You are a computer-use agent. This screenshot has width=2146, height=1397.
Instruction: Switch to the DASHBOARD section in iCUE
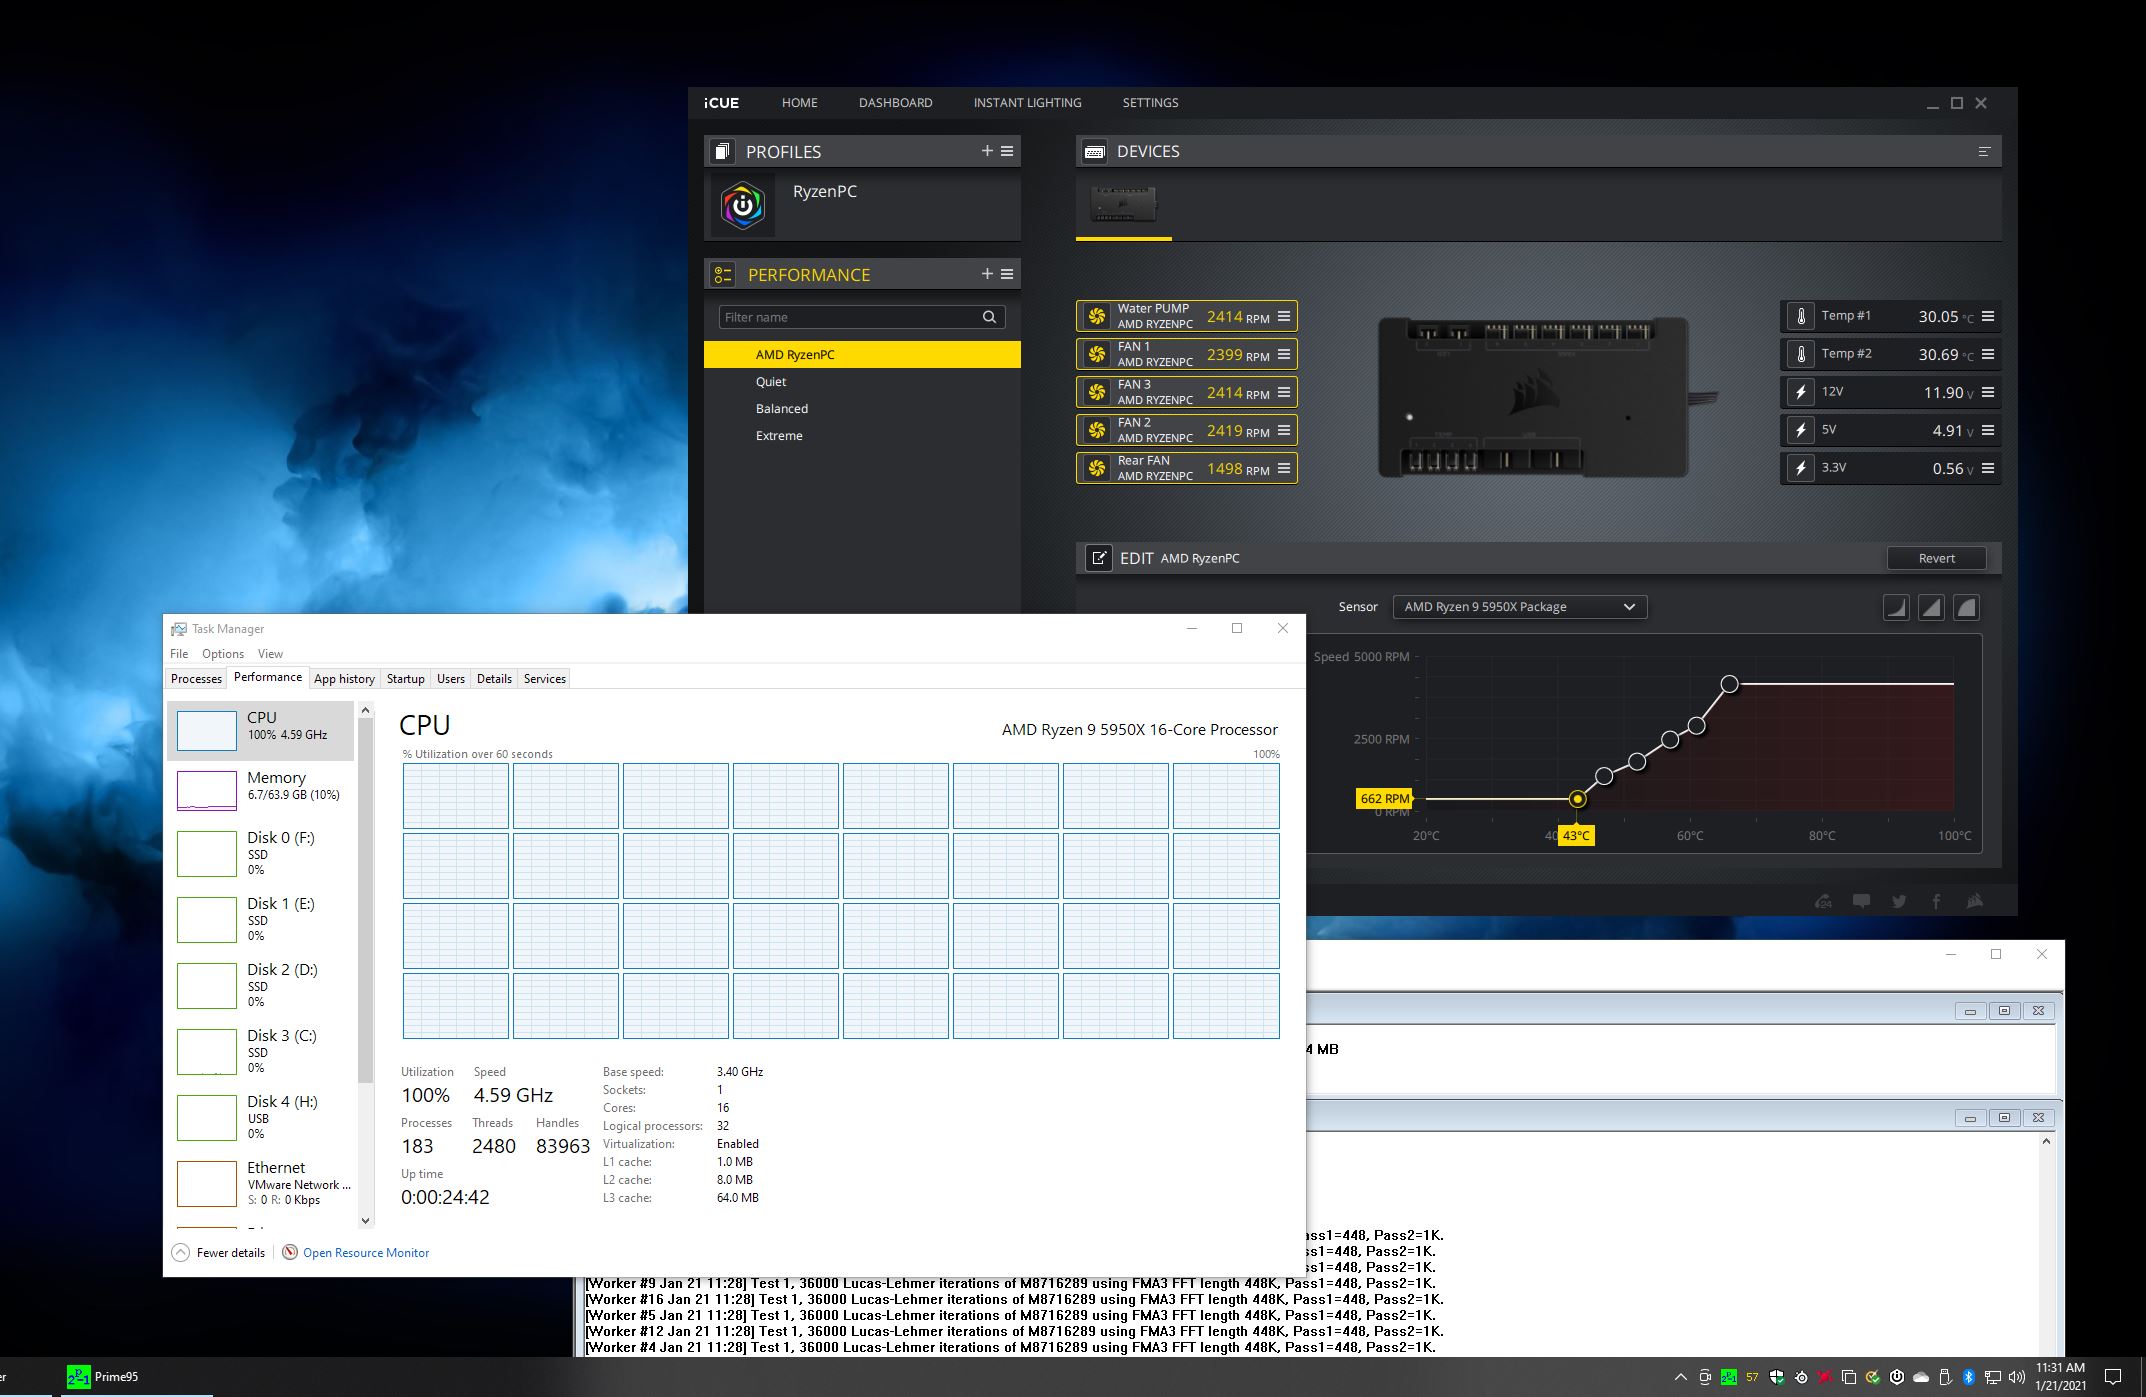point(895,102)
